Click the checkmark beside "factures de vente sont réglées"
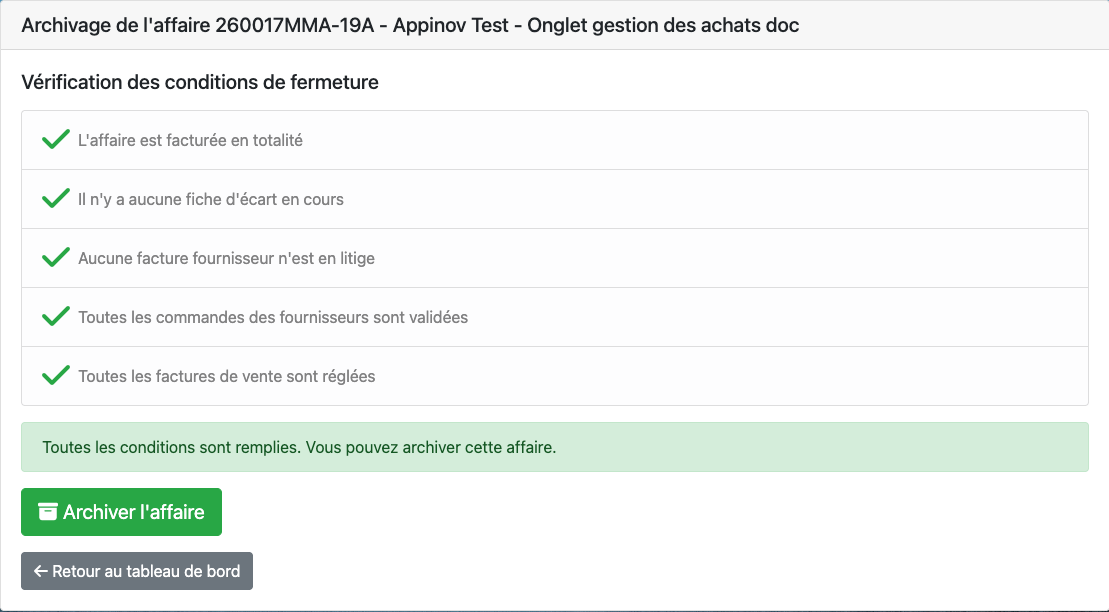 pyautogui.click(x=55, y=376)
